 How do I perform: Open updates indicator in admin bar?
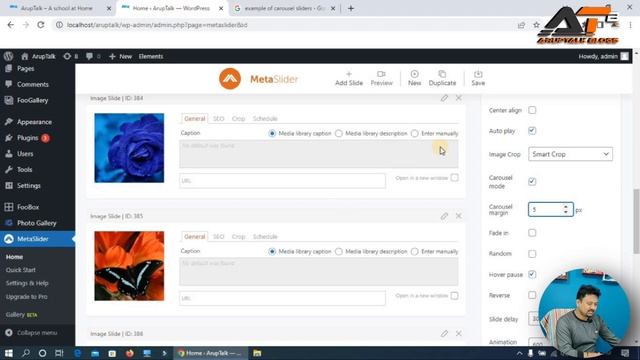(x=71, y=56)
